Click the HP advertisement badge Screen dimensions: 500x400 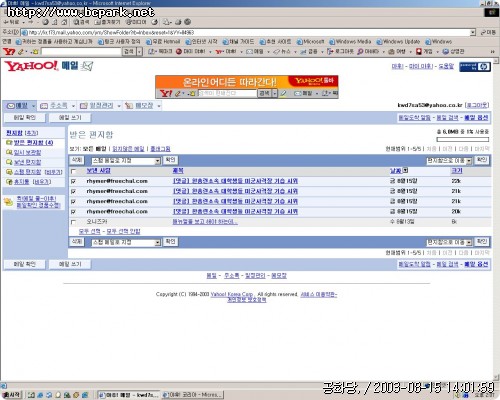tap(475, 67)
